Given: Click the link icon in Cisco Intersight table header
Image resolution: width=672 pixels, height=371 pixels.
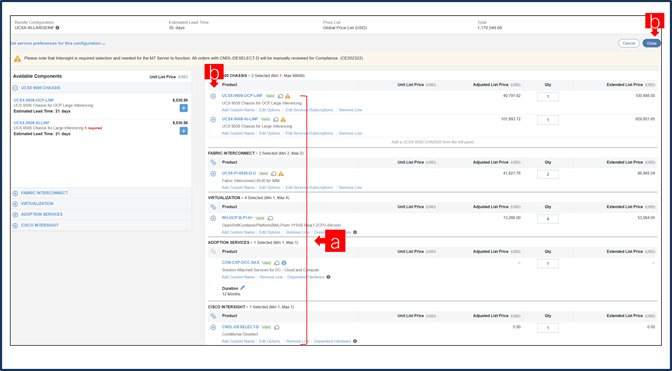Looking at the screenshot, I should tap(213, 316).
